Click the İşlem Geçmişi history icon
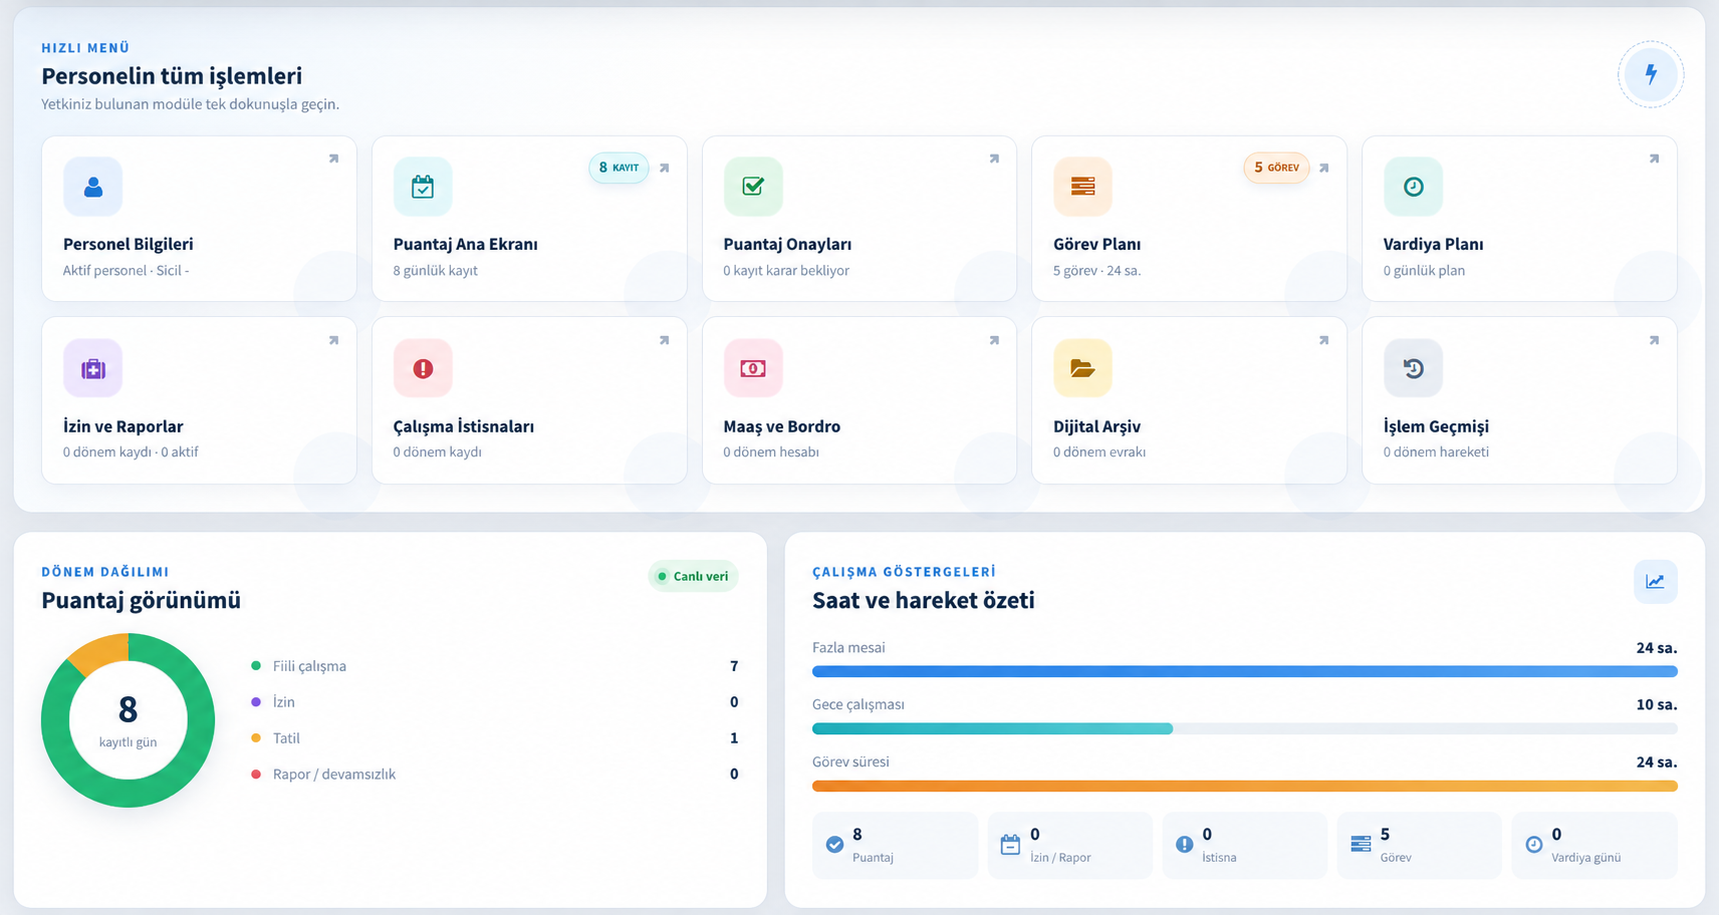This screenshot has height=915, width=1719. point(1413,368)
